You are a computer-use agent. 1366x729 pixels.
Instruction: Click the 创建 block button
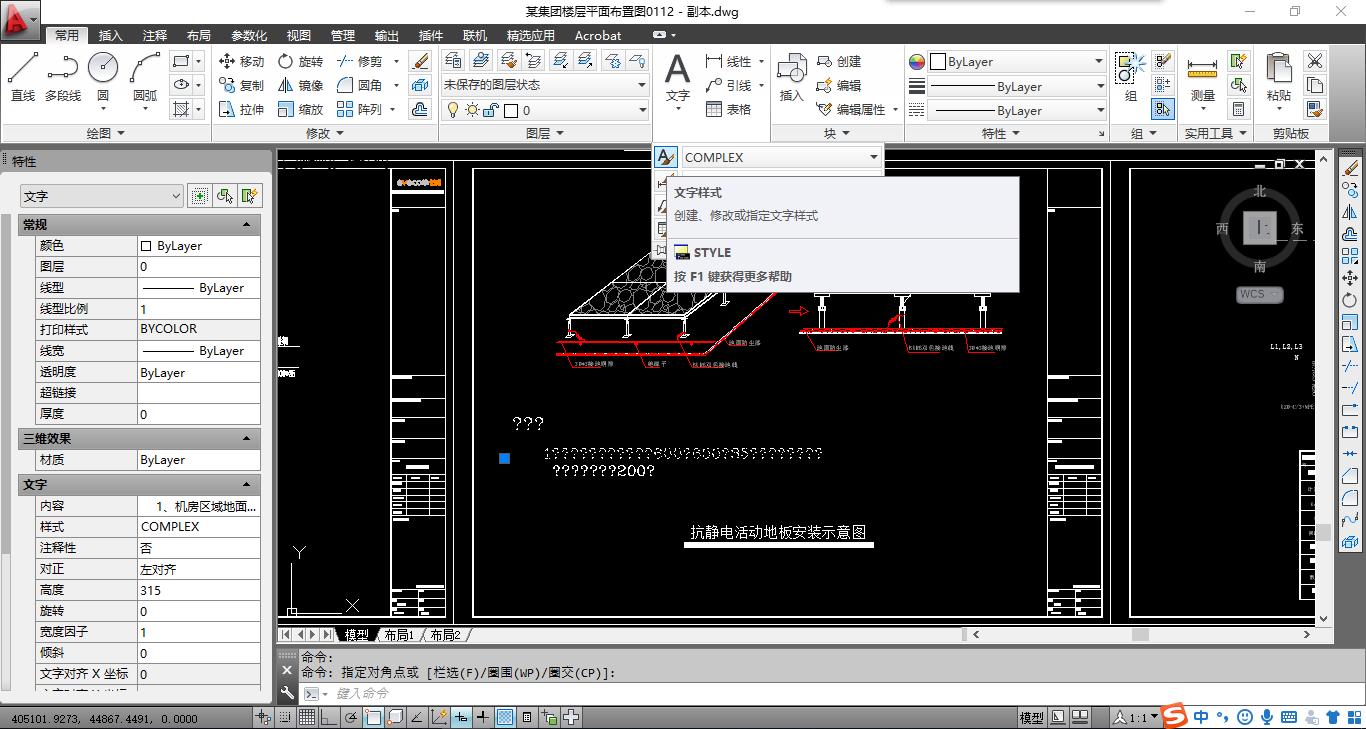(x=839, y=61)
